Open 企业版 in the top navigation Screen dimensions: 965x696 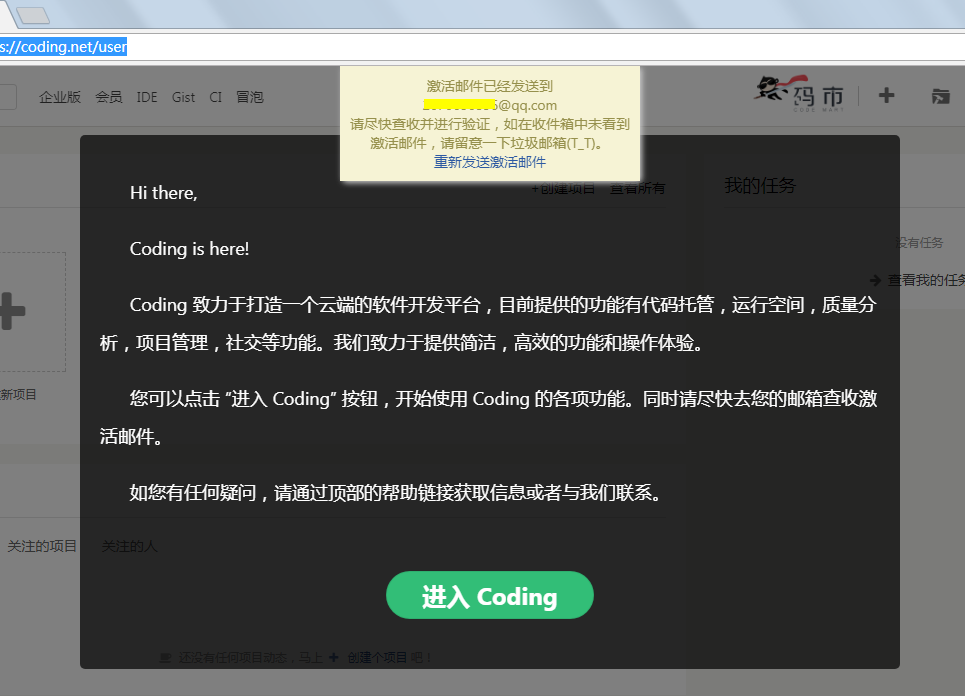click(x=59, y=97)
